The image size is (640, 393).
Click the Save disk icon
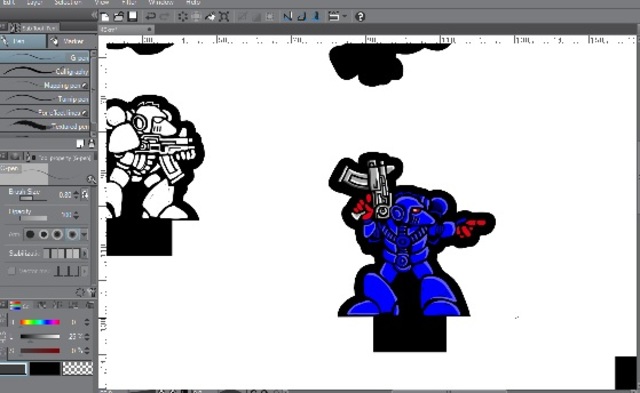coord(132,17)
